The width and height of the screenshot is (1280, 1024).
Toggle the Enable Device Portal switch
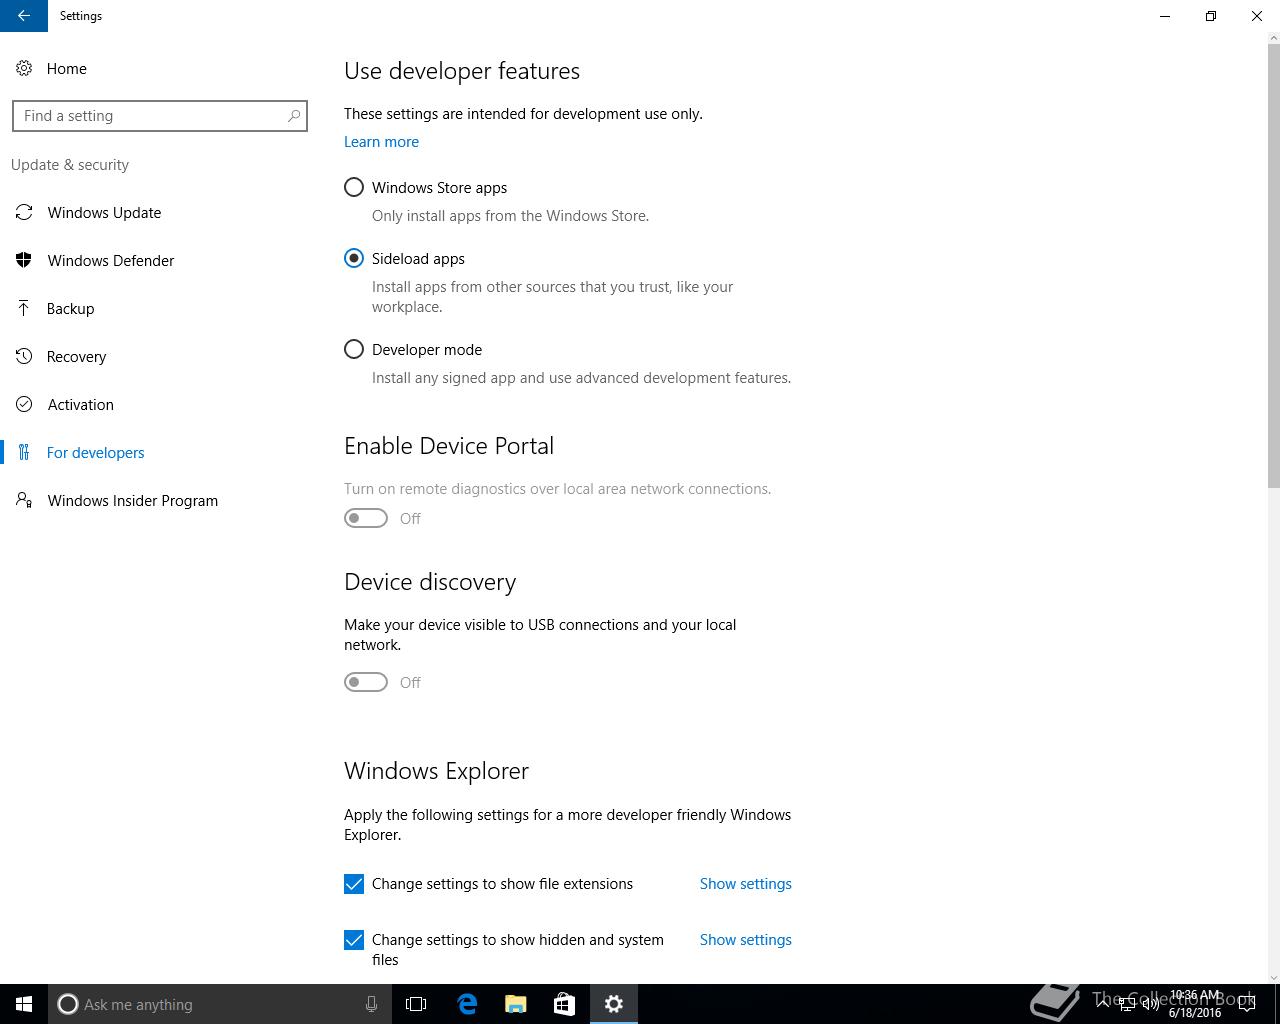pyautogui.click(x=366, y=518)
